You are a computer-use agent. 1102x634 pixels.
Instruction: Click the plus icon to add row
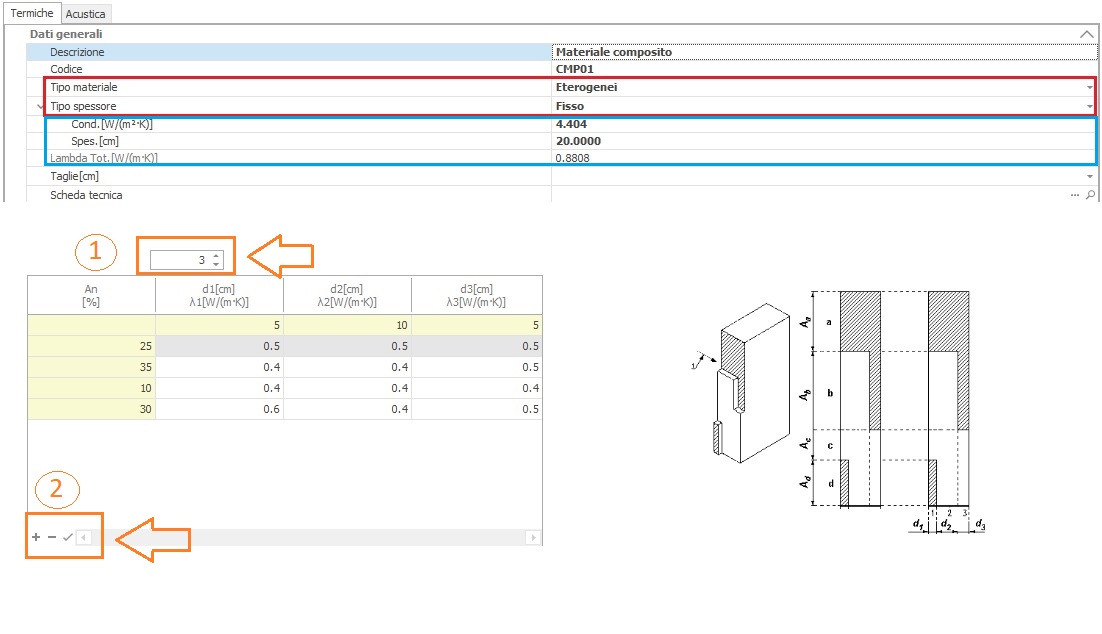coord(36,537)
